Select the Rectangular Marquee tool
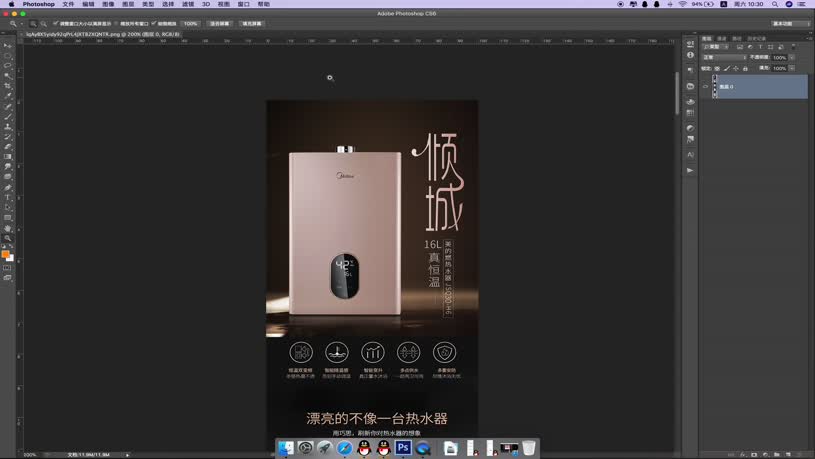Image resolution: width=815 pixels, height=459 pixels. [x=7, y=56]
